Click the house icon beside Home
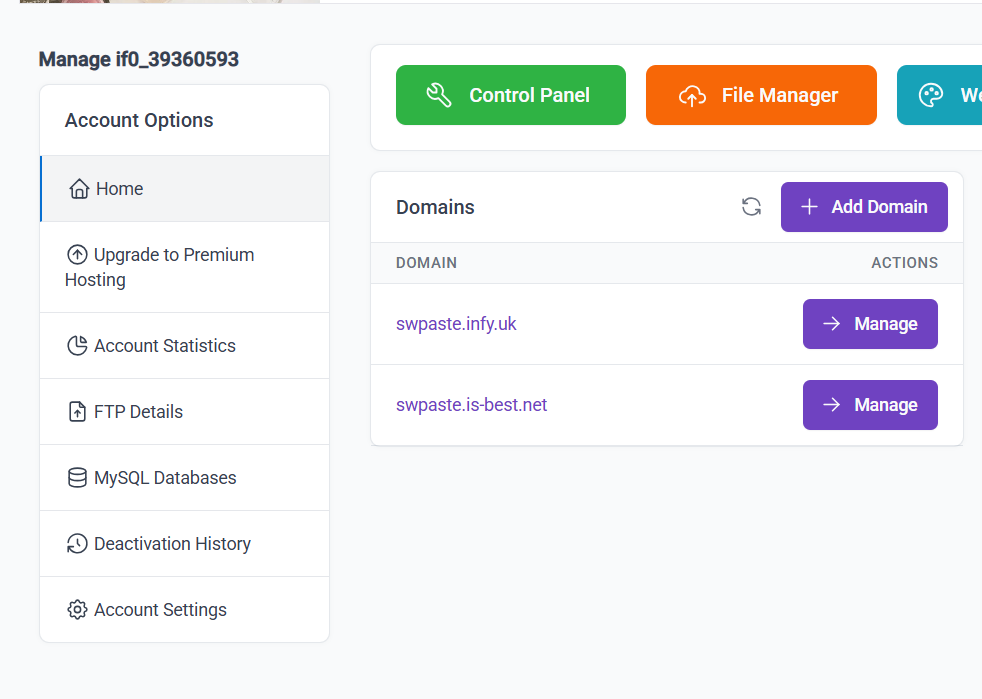 (x=79, y=189)
